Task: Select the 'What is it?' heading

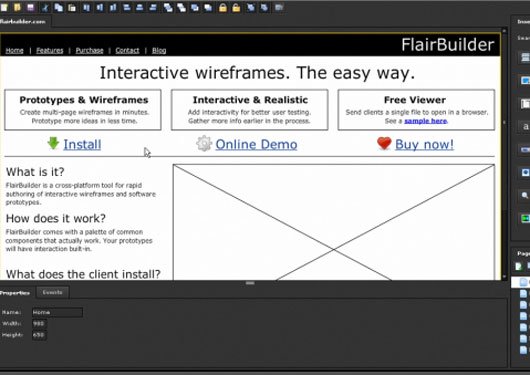Action: coord(35,172)
